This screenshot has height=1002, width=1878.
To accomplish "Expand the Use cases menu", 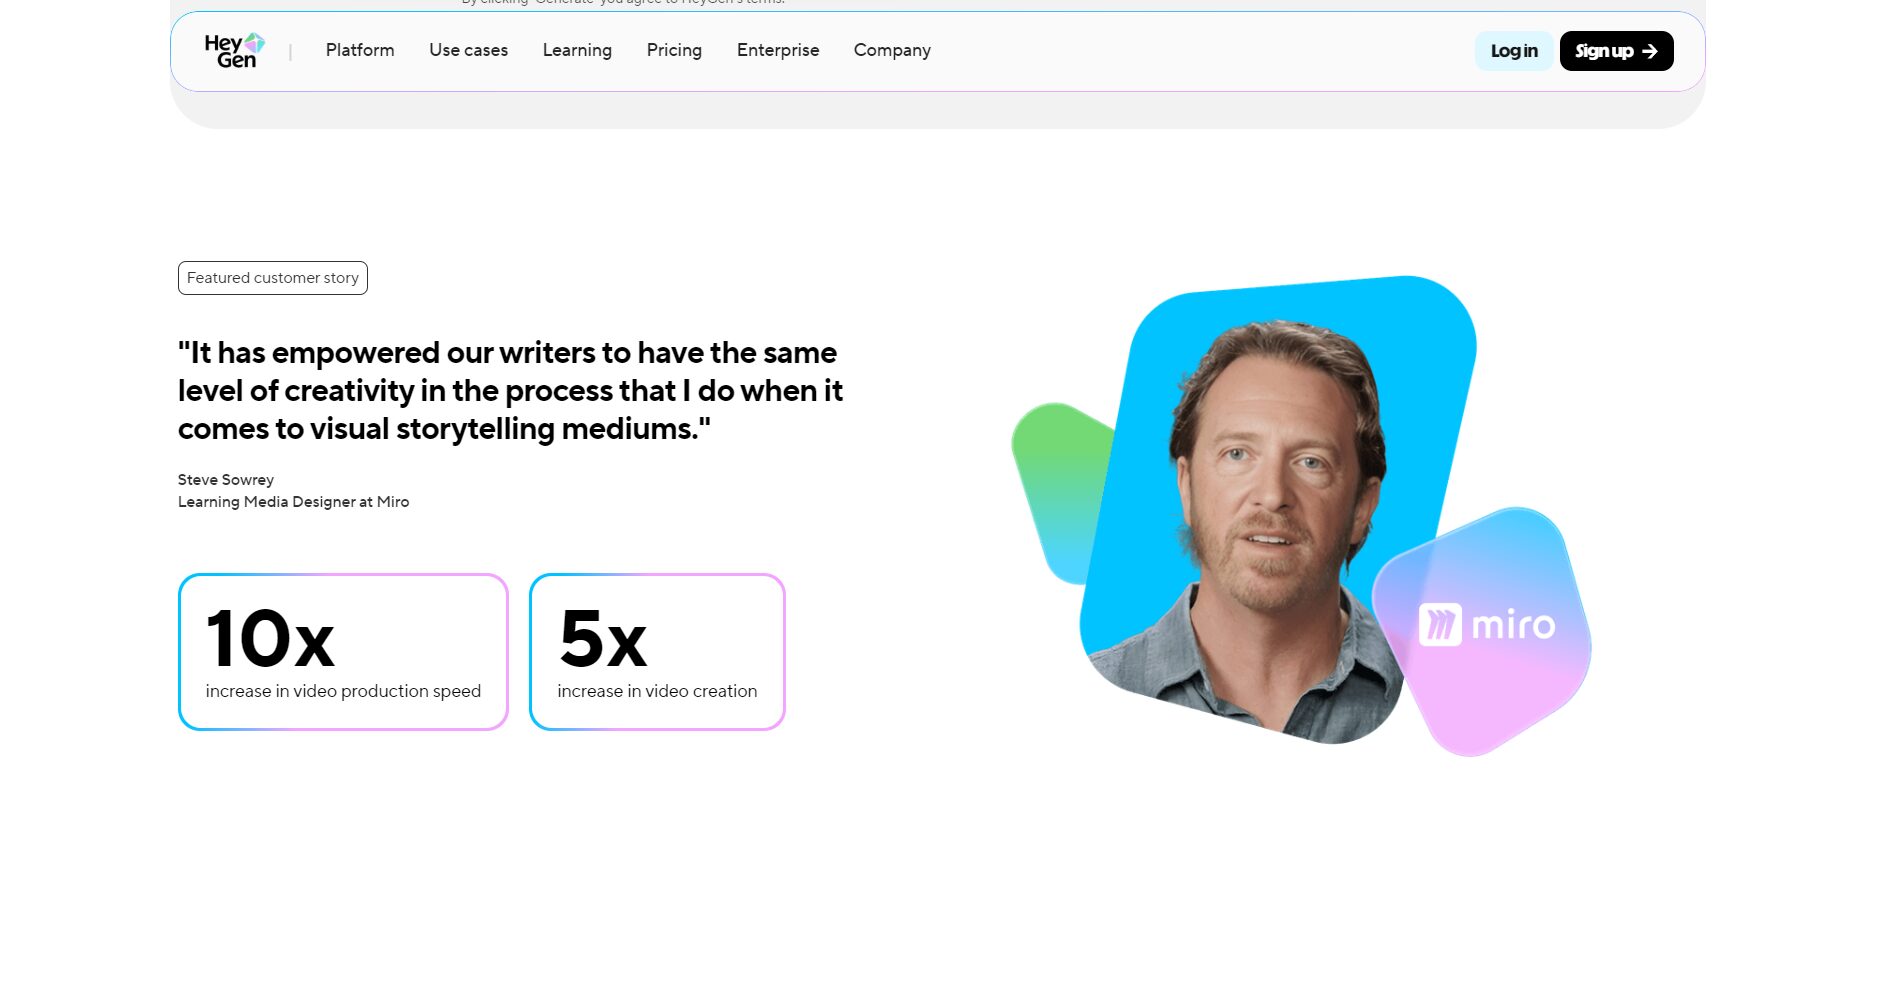I will 468,50.
